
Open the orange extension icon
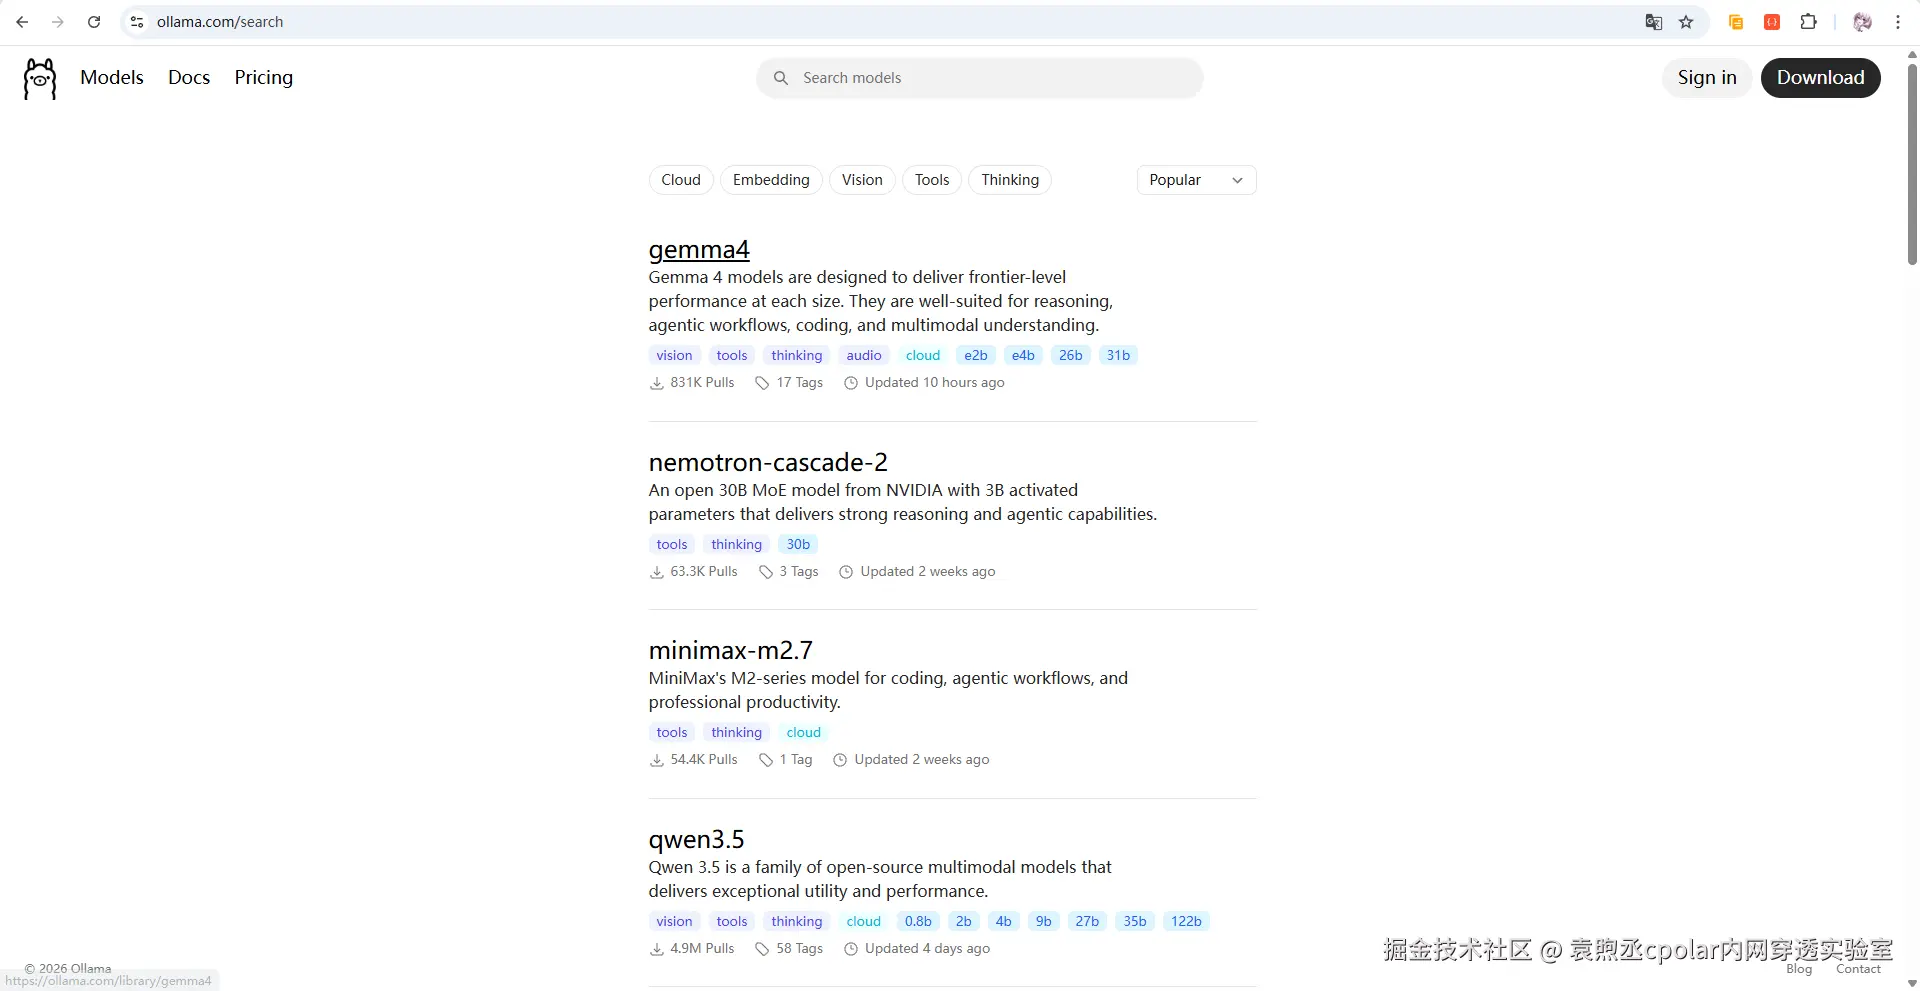[x=1736, y=22]
